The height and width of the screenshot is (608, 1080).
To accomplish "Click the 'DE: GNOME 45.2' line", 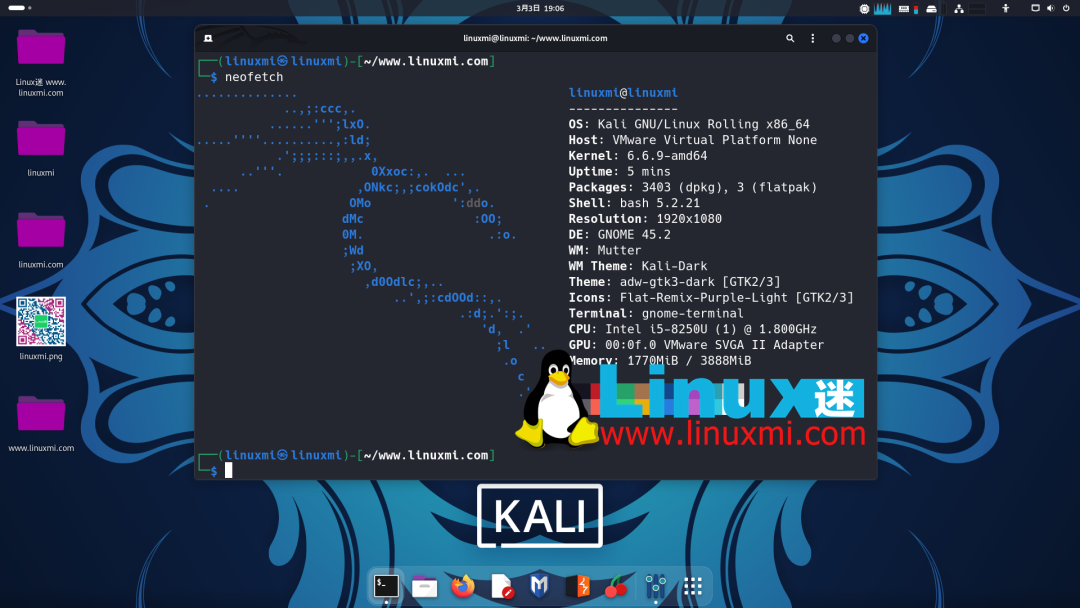I will pyautogui.click(x=619, y=235).
